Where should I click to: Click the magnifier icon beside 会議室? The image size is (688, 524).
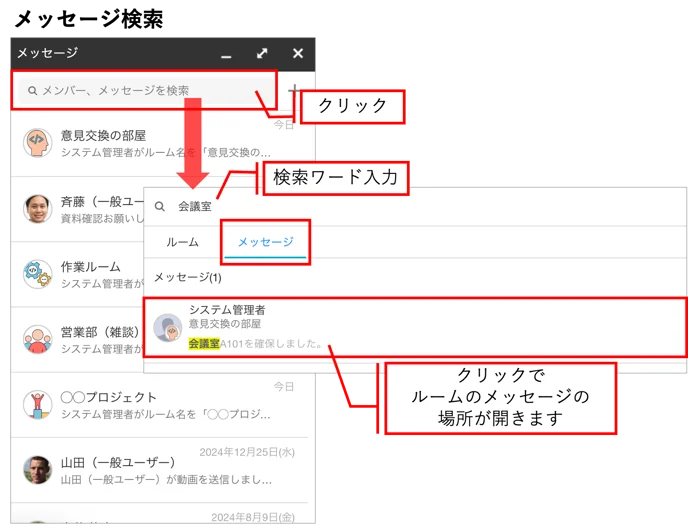(160, 206)
